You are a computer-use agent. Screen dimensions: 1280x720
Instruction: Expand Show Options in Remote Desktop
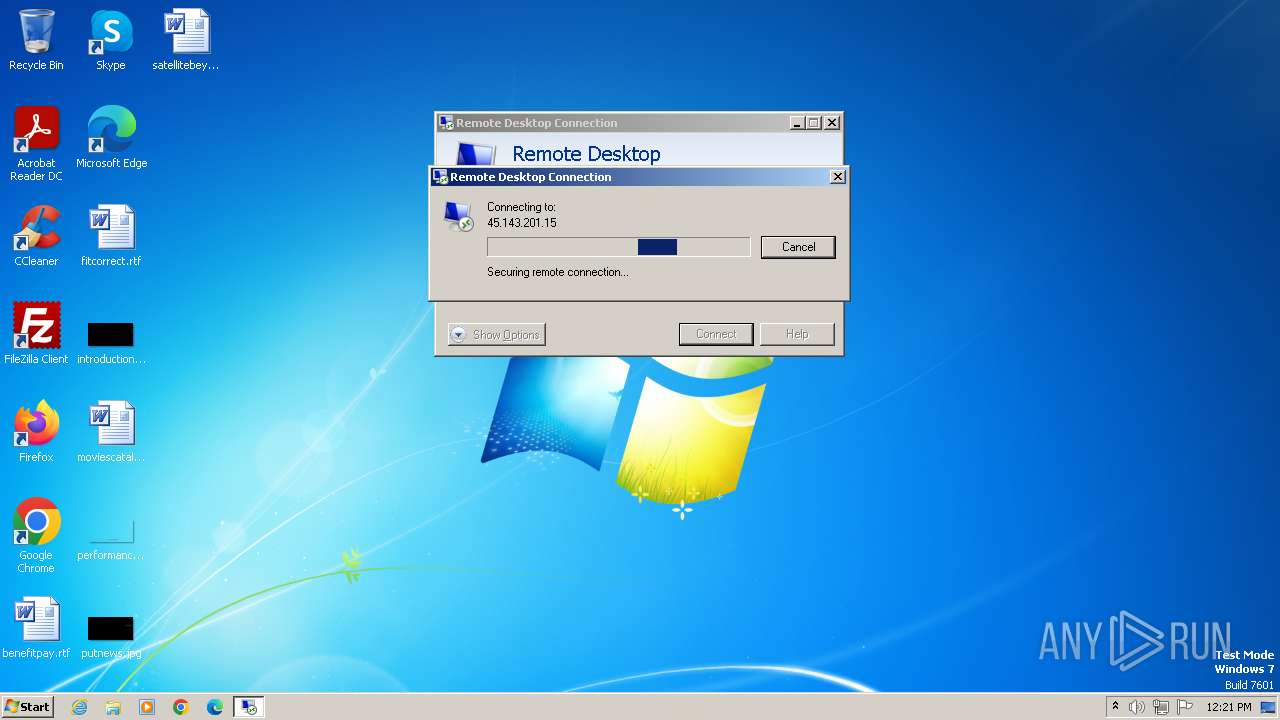pos(496,335)
